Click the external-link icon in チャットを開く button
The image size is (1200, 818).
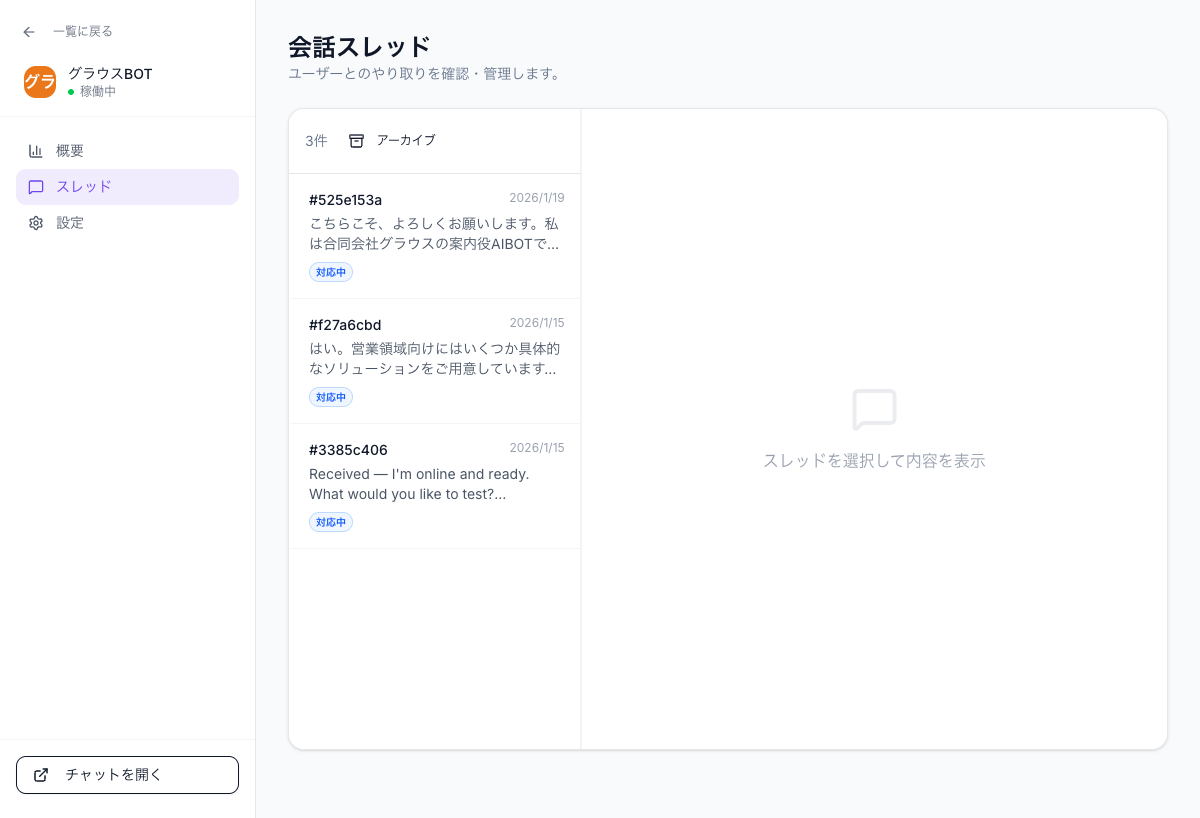(41, 774)
